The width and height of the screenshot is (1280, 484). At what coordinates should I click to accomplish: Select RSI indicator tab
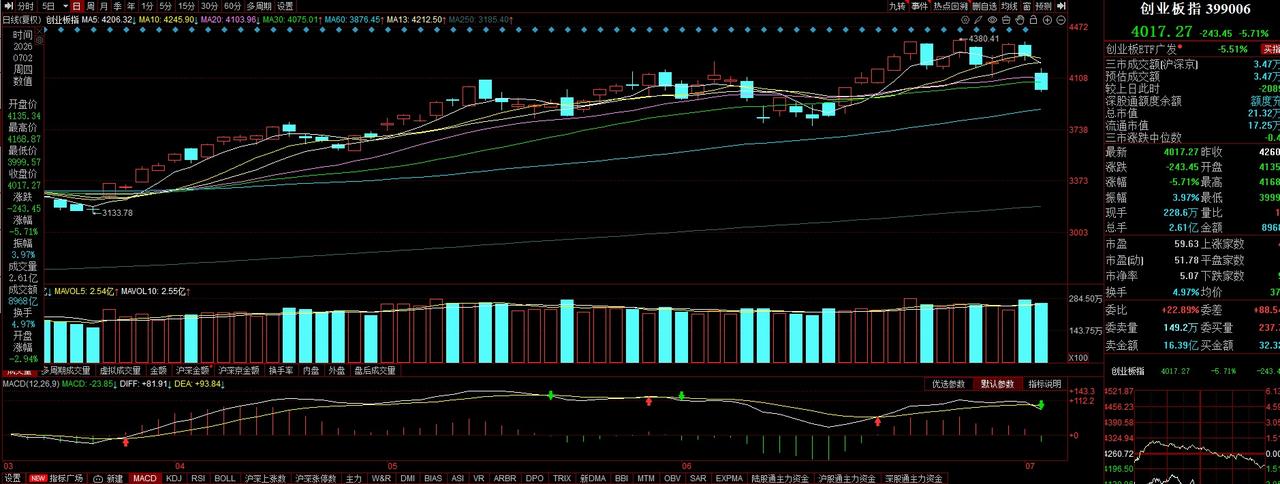(198, 478)
